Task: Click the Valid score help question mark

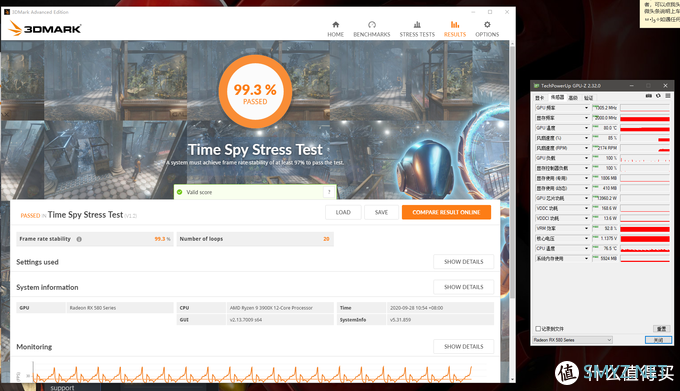Action: 329,192
